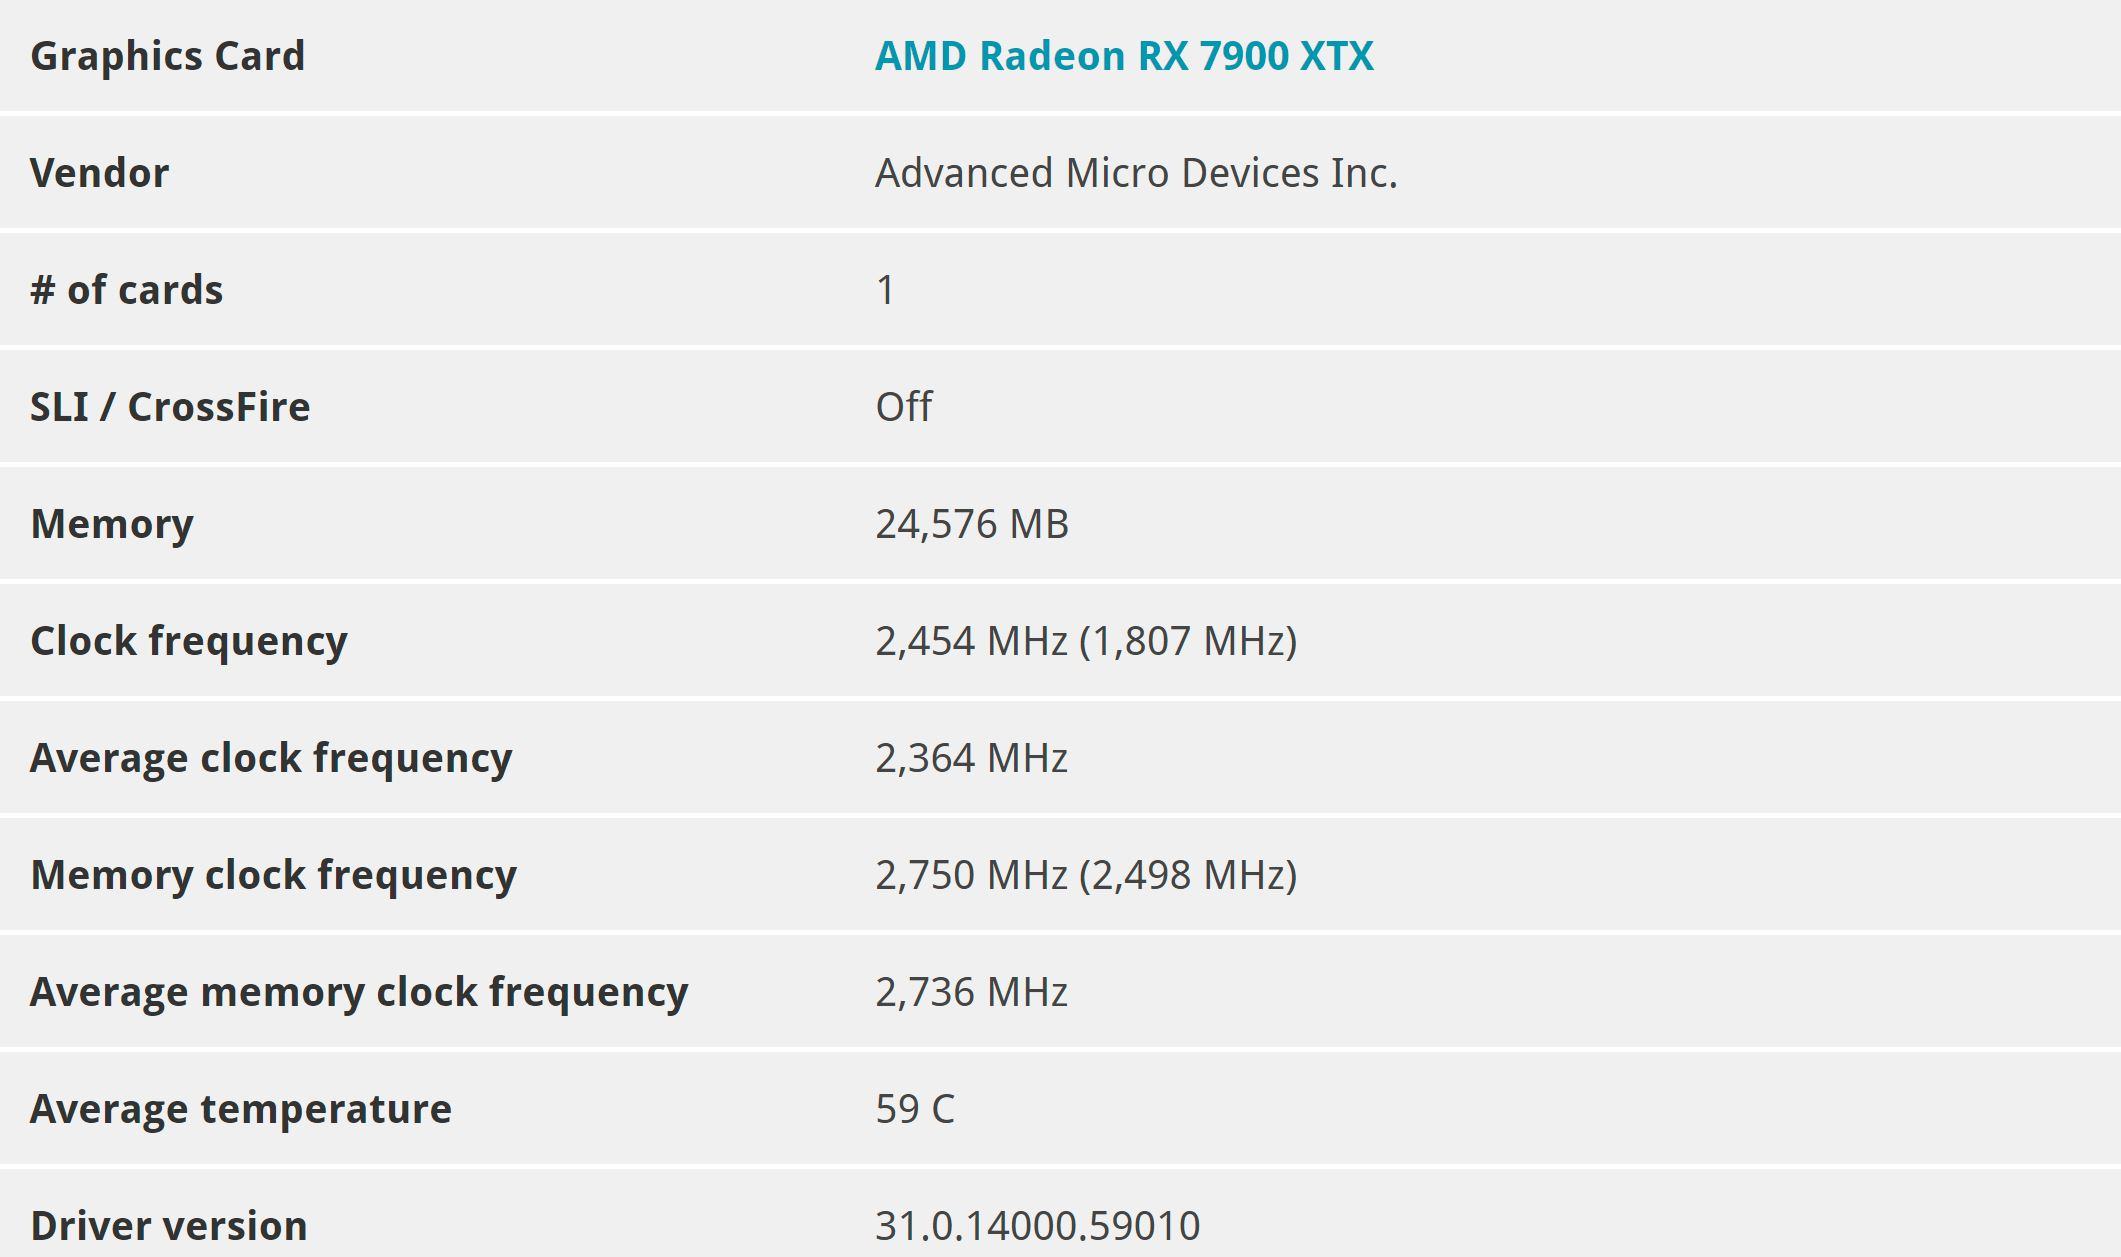The width and height of the screenshot is (2121, 1257).
Task: Click the Memory row label
Action: [112, 524]
